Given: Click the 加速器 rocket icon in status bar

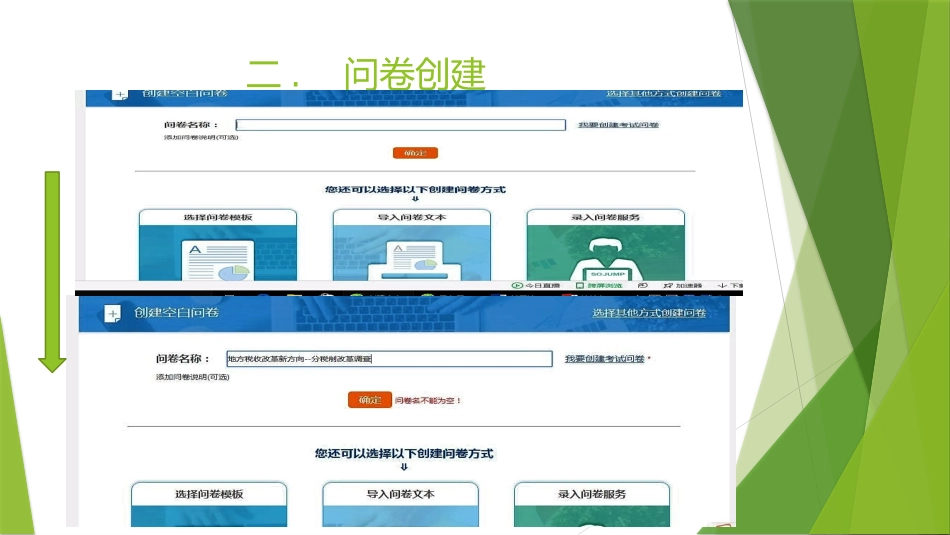Looking at the screenshot, I should click(668, 285).
